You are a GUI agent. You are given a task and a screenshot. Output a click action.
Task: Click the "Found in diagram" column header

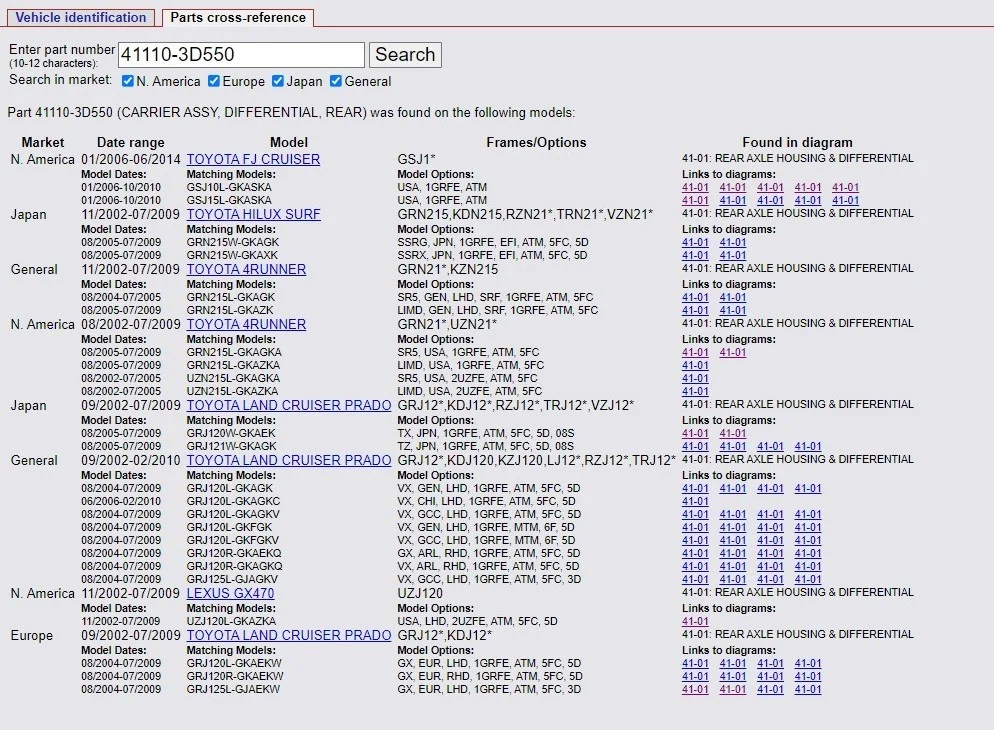pyautogui.click(x=797, y=143)
